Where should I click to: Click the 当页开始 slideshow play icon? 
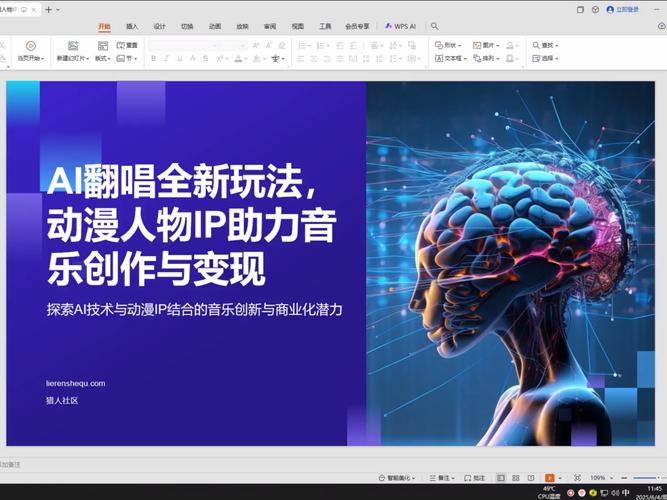coord(30,45)
